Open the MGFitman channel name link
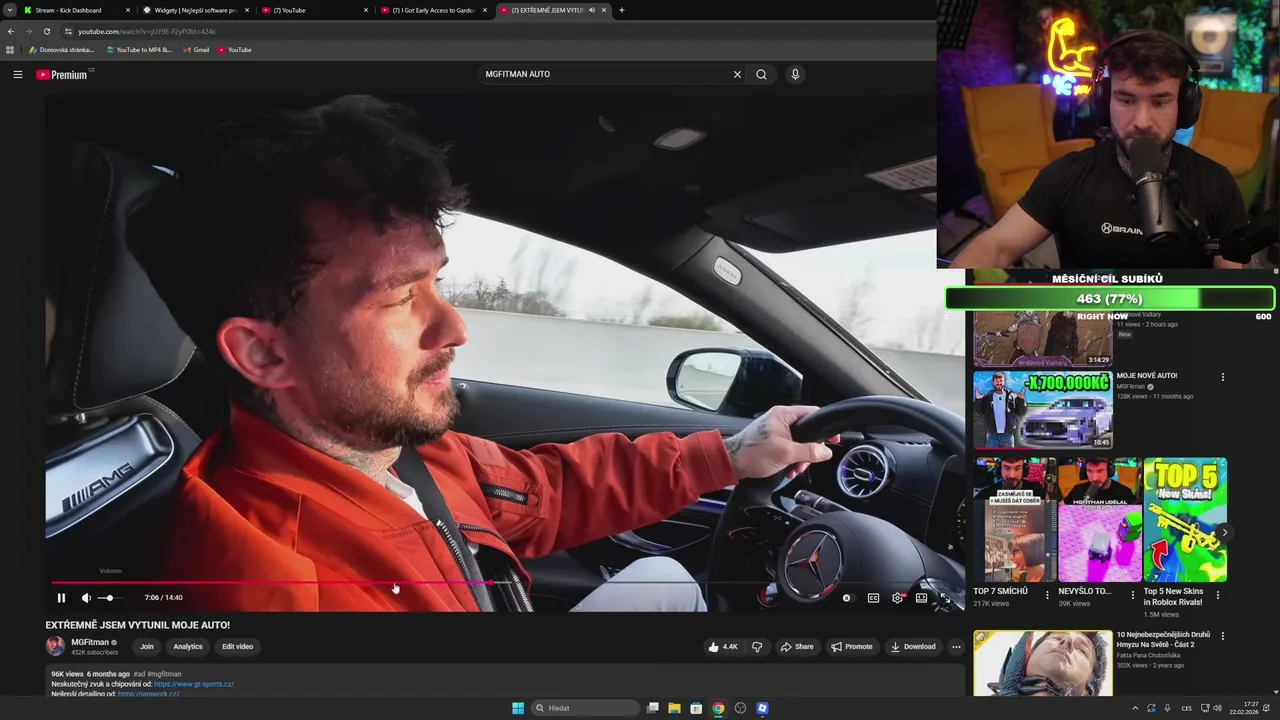The image size is (1280, 720). pos(90,642)
